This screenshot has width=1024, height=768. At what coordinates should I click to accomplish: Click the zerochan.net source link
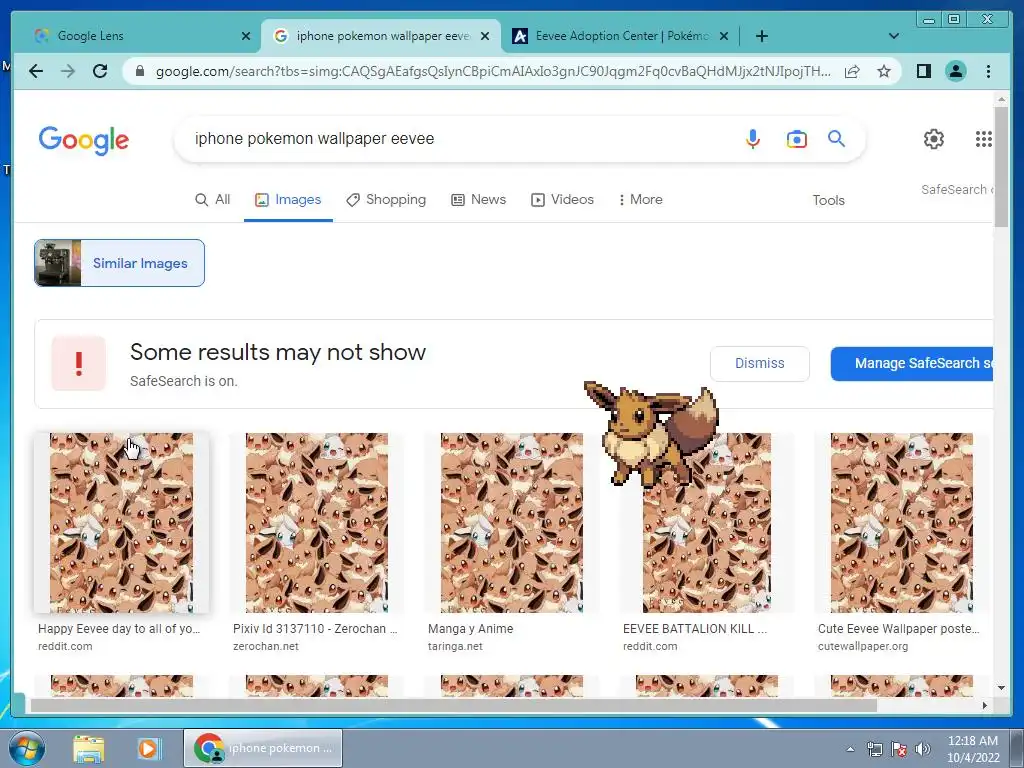pos(266,646)
